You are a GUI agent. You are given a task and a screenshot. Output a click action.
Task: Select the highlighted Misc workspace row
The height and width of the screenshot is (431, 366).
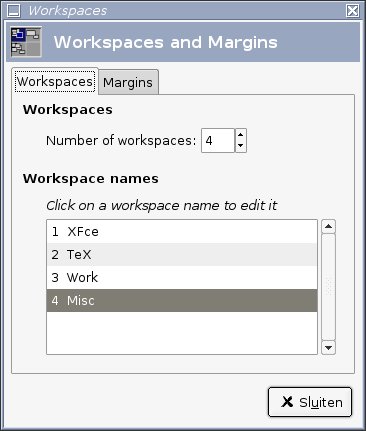182,300
